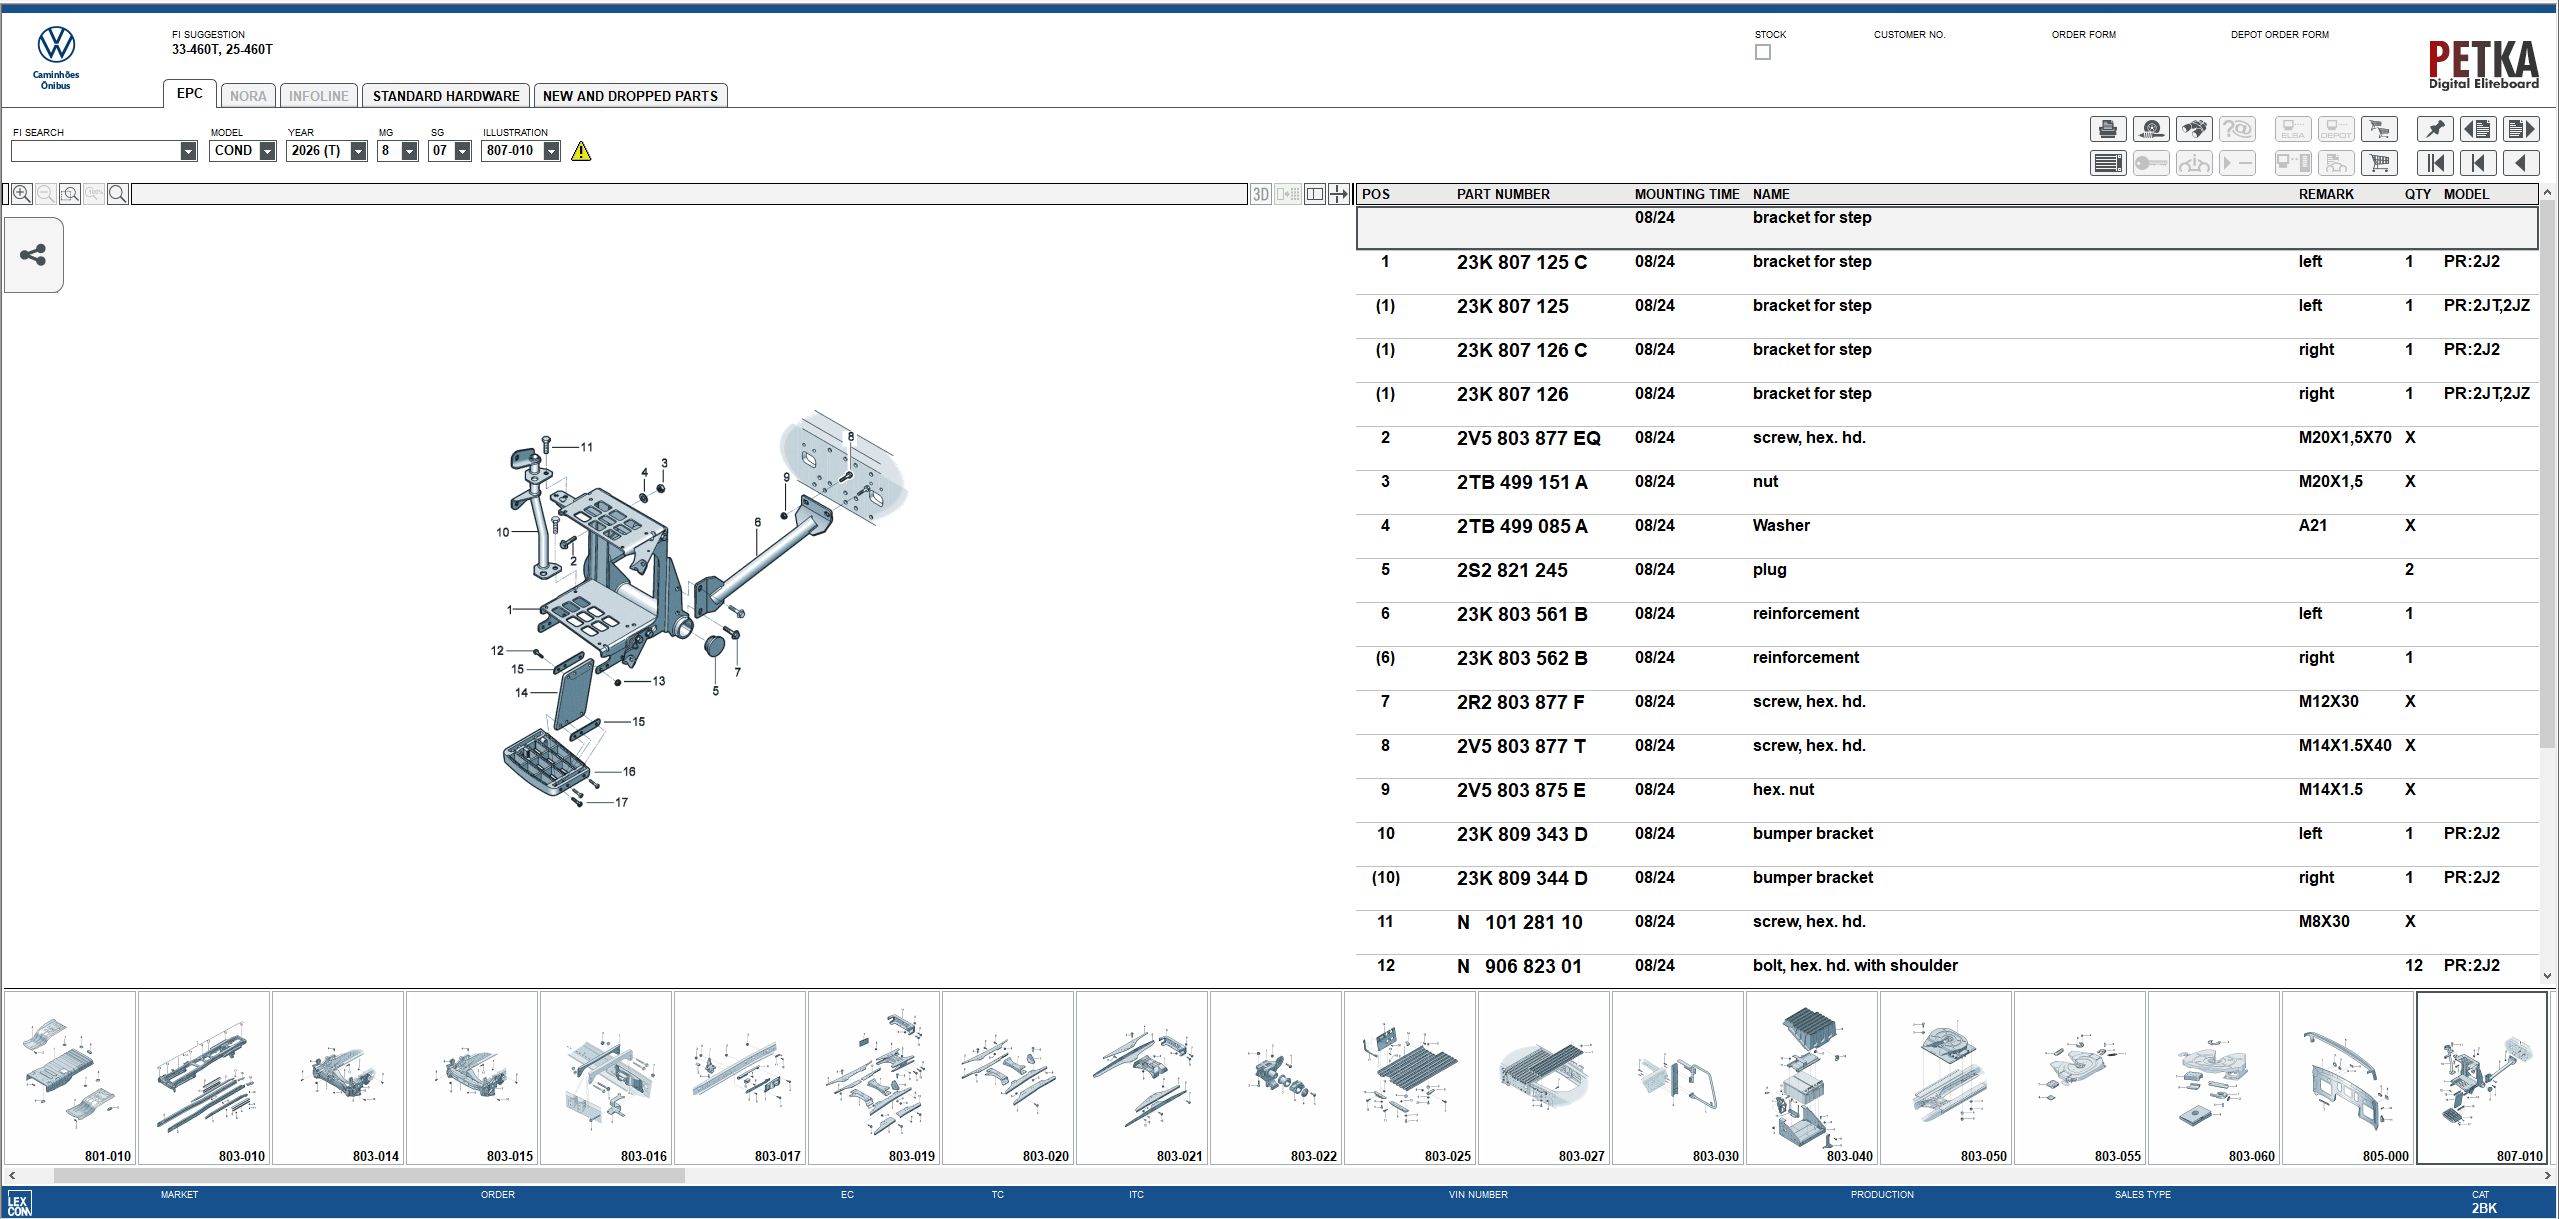
Task: Expand the ILLUSTRATION dropdown
Action: [552, 150]
